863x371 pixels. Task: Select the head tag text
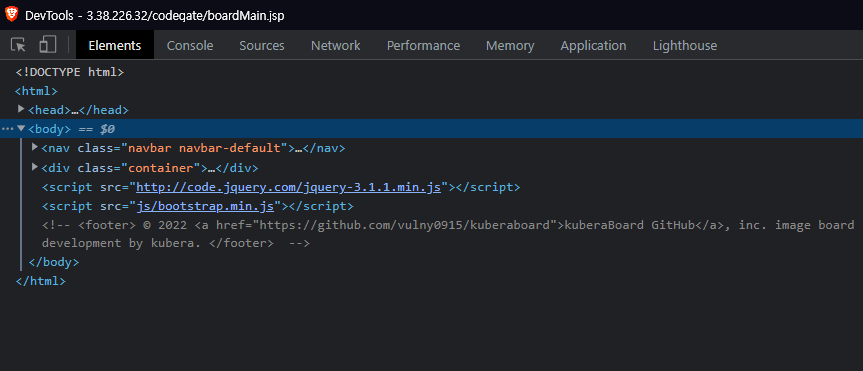pyautogui.click(x=78, y=110)
